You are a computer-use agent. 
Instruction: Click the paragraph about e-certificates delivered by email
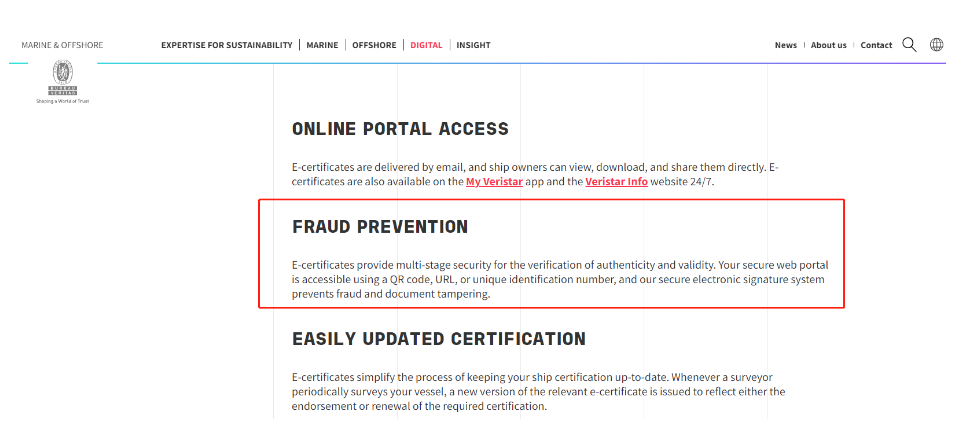[x=535, y=174]
